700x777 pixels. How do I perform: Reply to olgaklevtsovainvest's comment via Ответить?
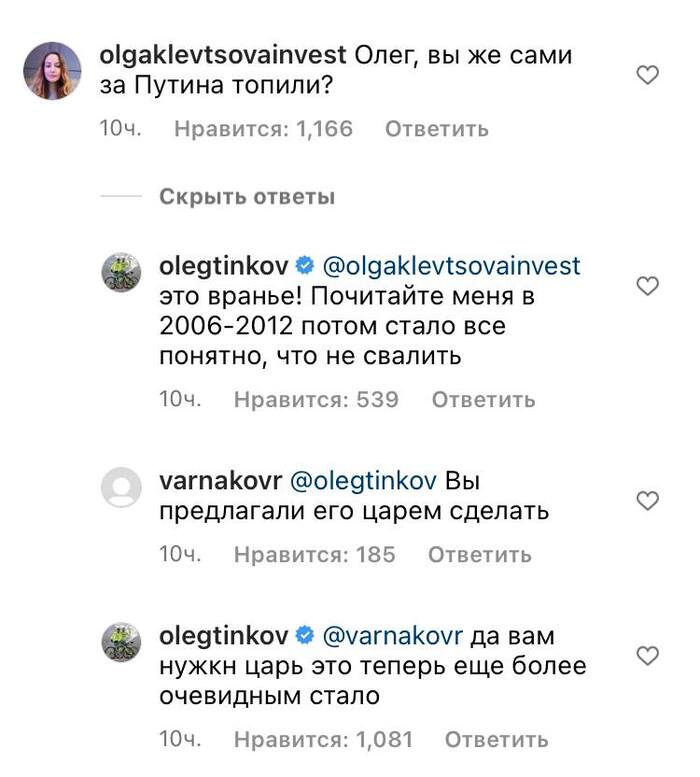[x=436, y=129]
